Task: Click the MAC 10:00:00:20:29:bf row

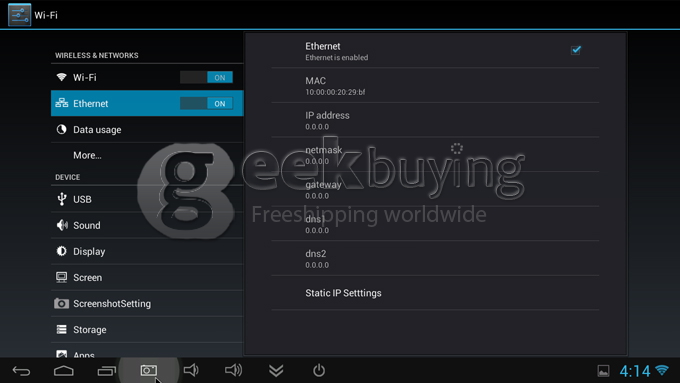Action: click(435, 85)
